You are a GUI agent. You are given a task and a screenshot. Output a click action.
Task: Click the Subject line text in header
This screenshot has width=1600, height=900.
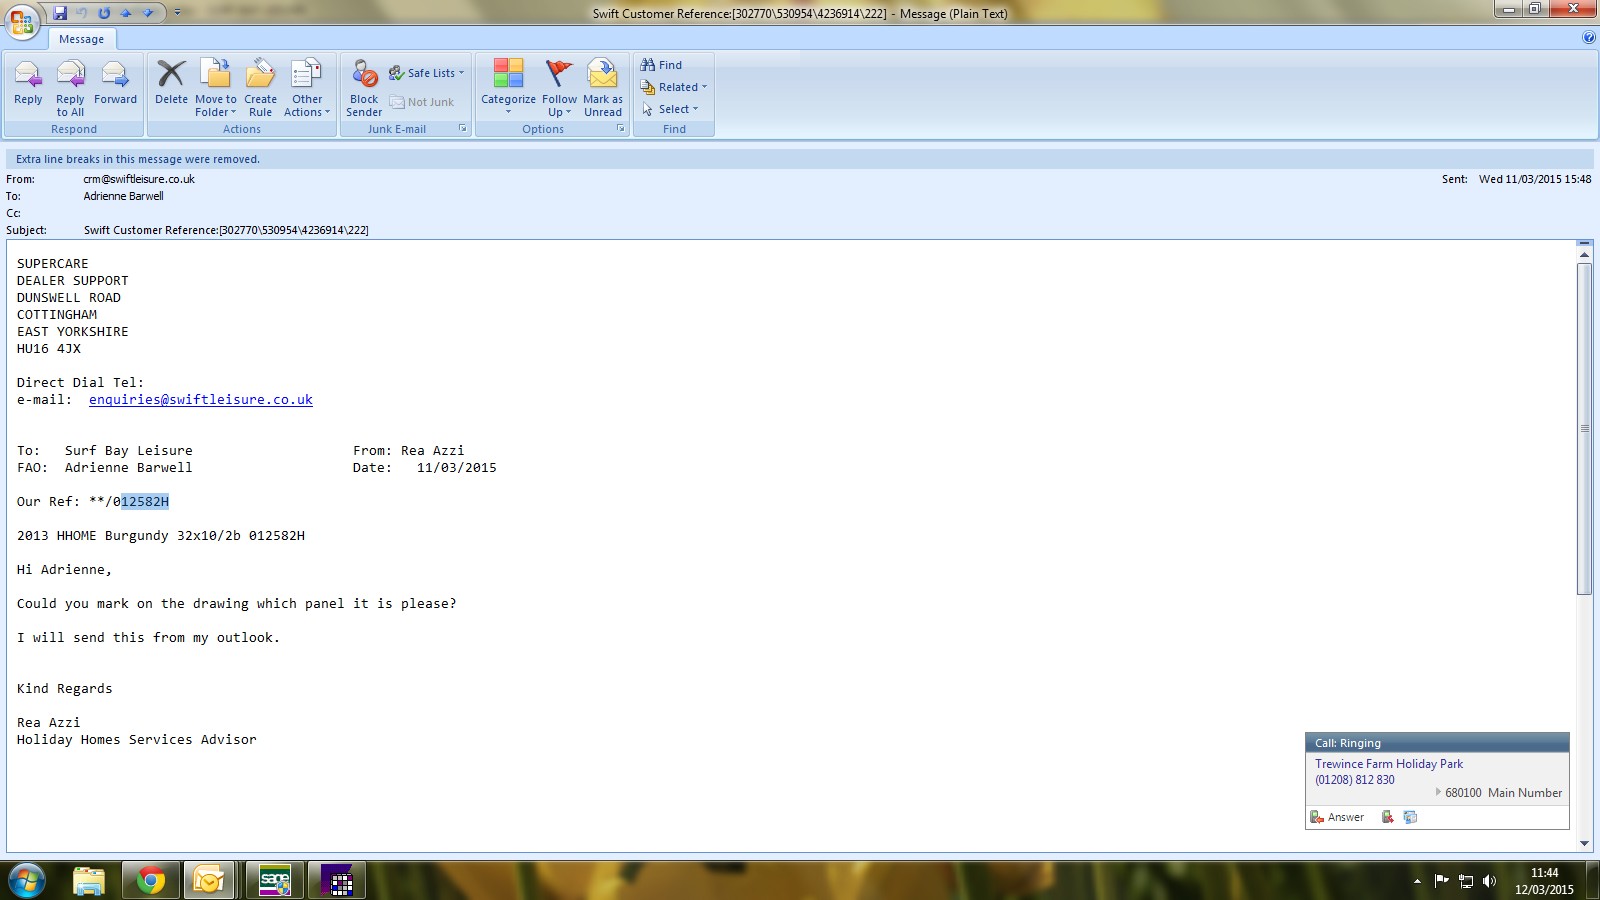226,230
